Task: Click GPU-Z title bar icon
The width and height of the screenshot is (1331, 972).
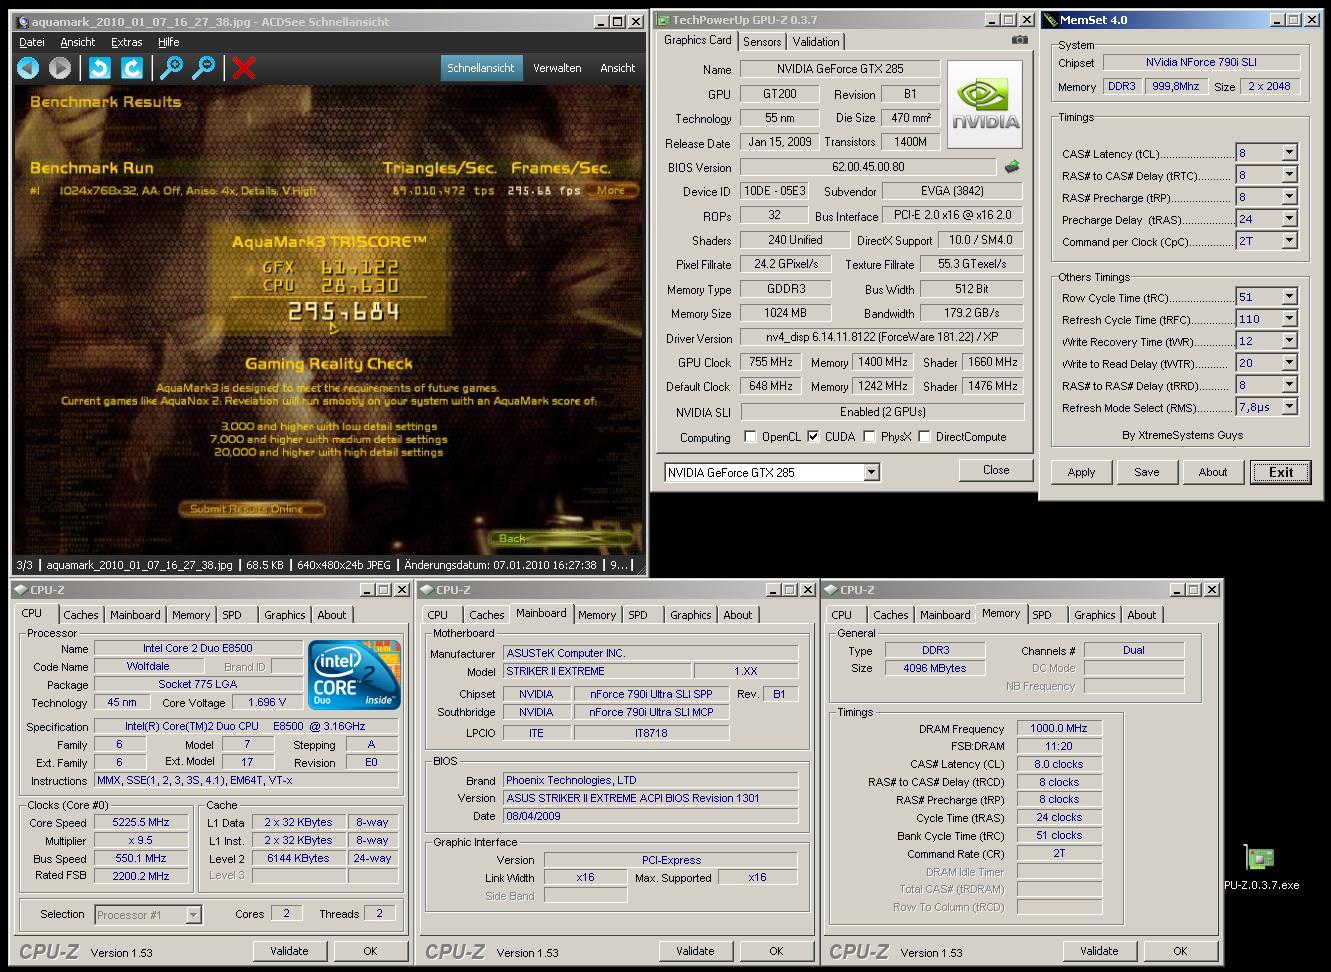Action: (x=663, y=19)
